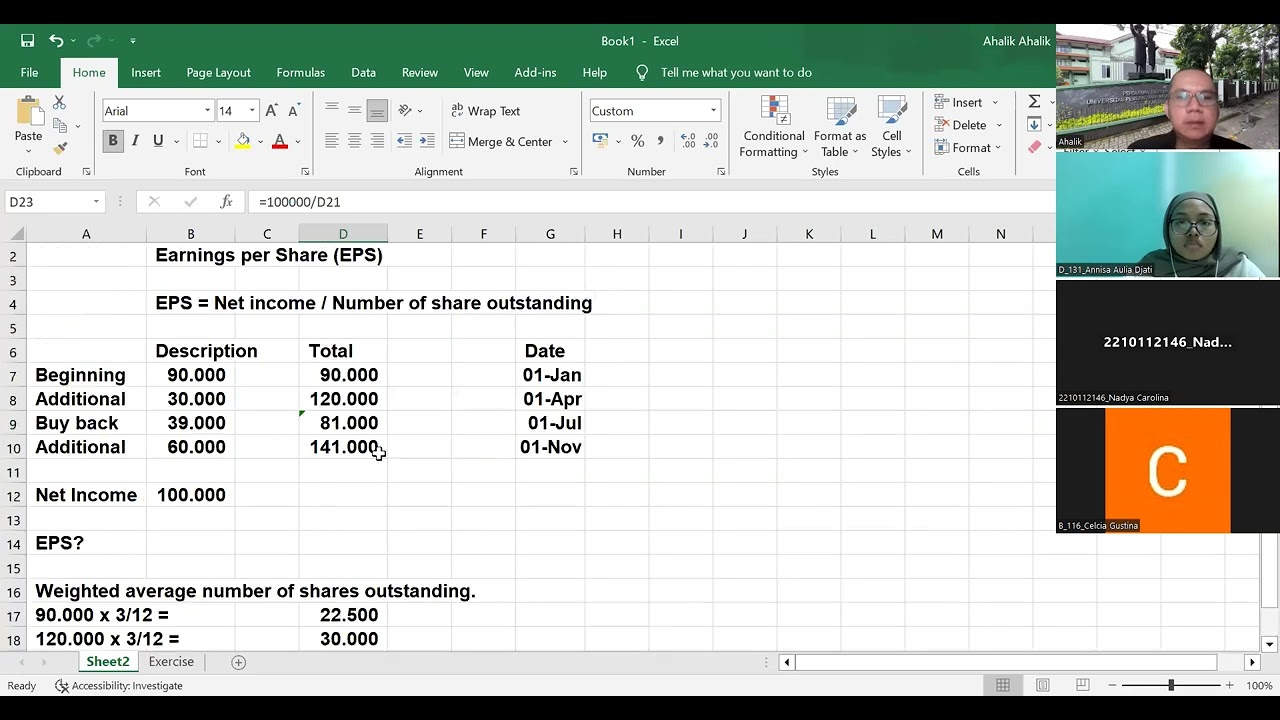Click the Orientation angled text icon
Screen dimensions: 1280x720
[405, 110]
